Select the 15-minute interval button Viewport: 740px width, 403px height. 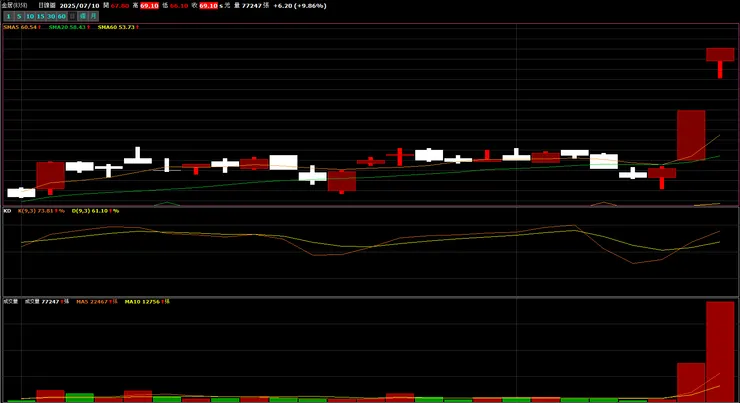[x=41, y=17]
